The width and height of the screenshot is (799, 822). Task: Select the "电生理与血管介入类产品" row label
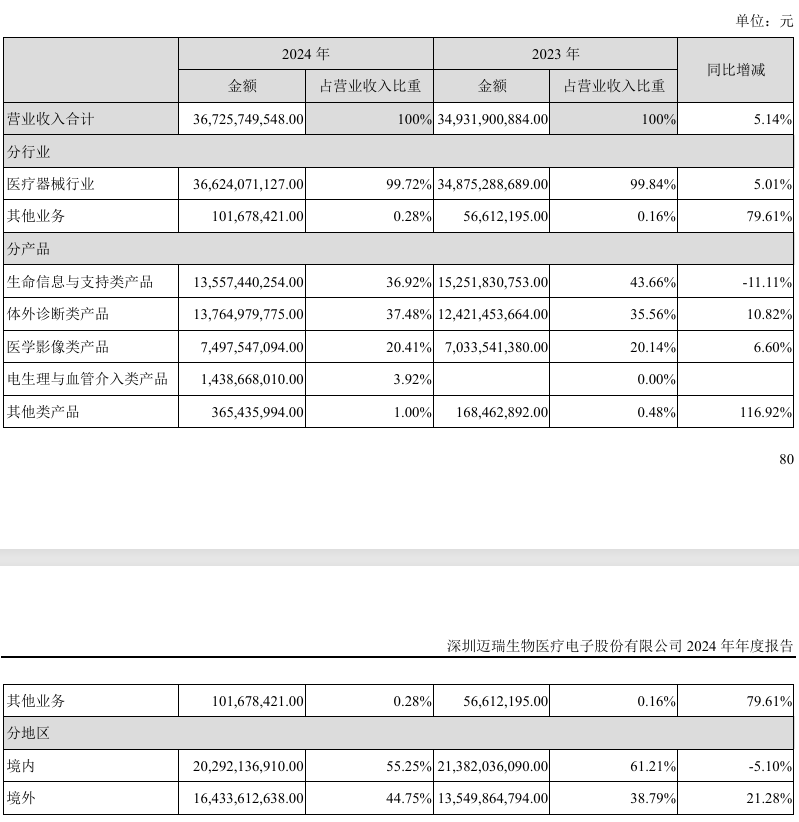click(x=87, y=379)
